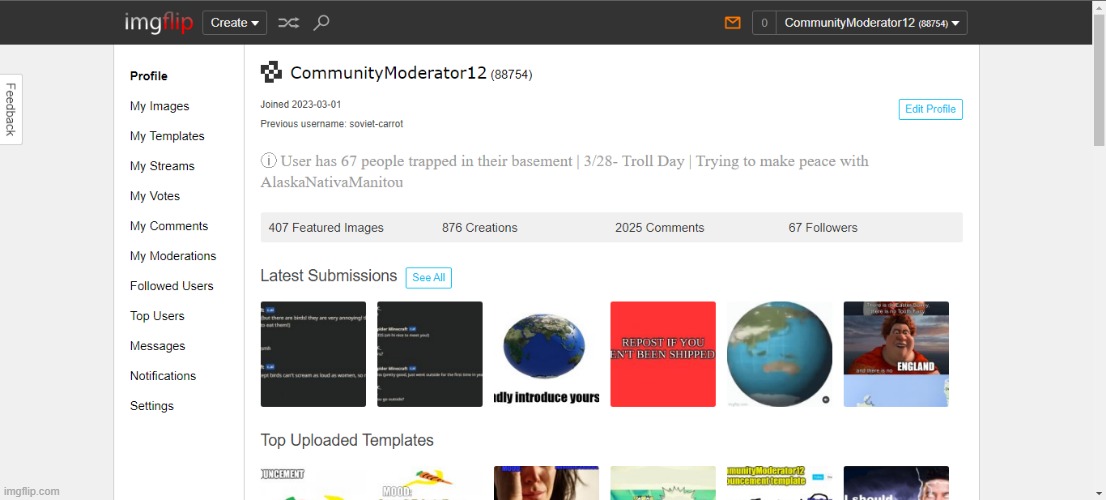Click the shuffle random meme icon
Viewport: 1106px width, 500px height.
[x=288, y=23]
